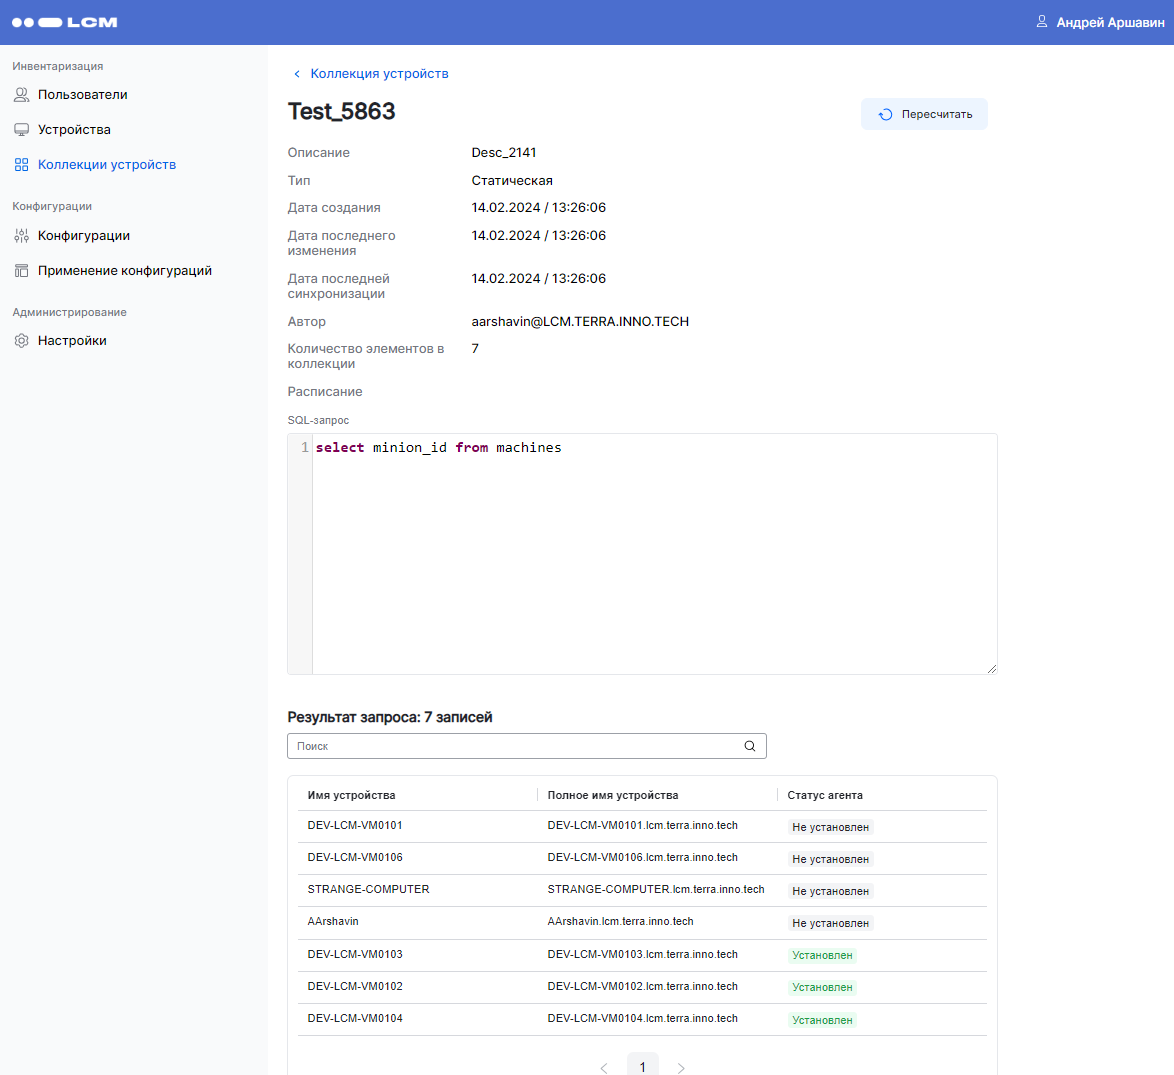Focus the Поиск search field
Image resolution: width=1174 pixels, height=1075 pixels.
click(515, 746)
